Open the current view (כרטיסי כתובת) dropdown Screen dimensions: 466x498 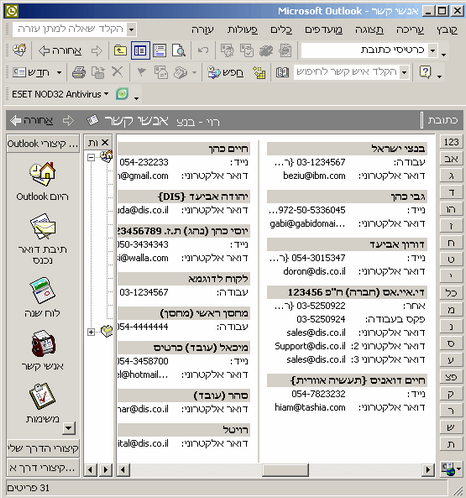(x=433, y=51)
